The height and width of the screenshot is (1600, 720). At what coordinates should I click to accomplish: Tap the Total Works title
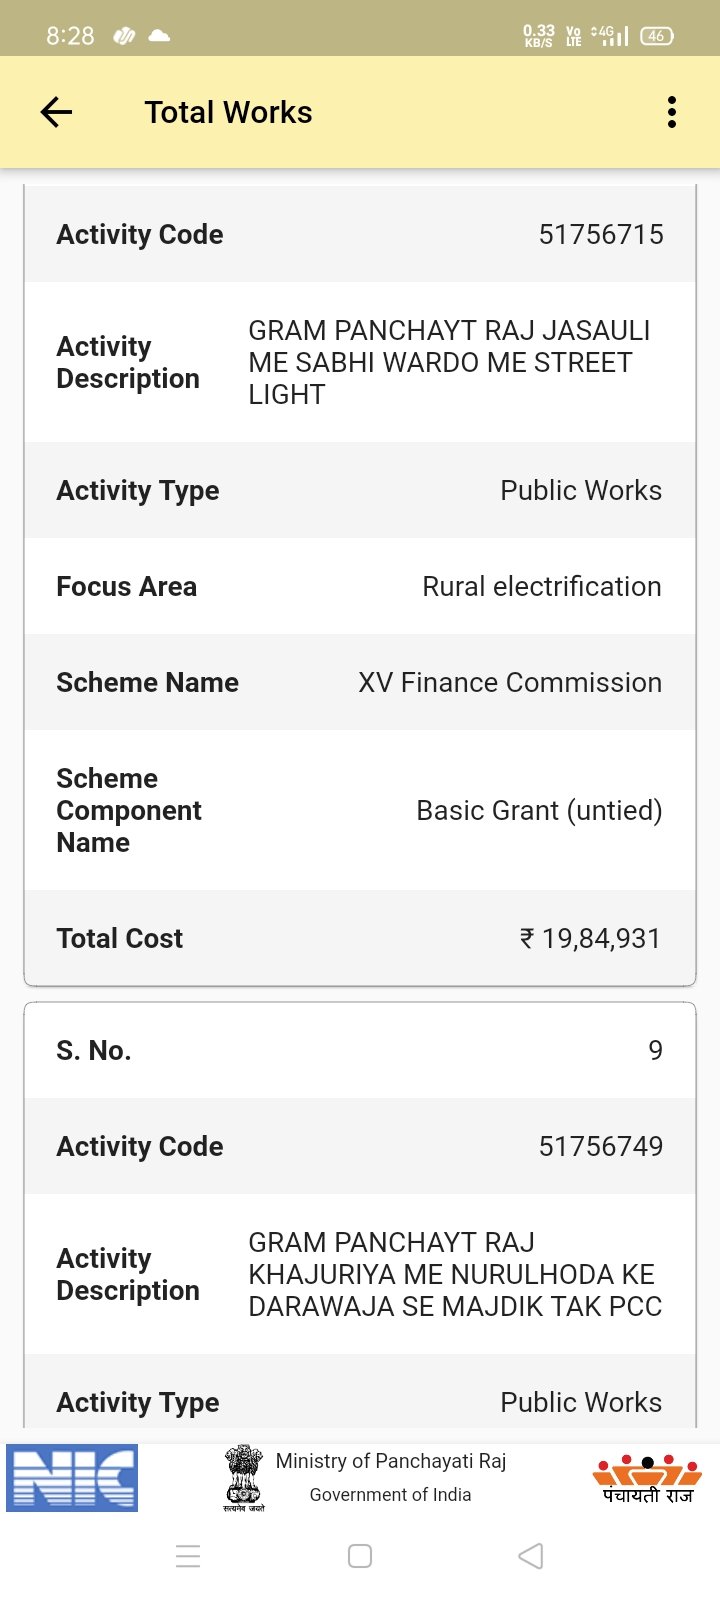(x=228, y=112)
